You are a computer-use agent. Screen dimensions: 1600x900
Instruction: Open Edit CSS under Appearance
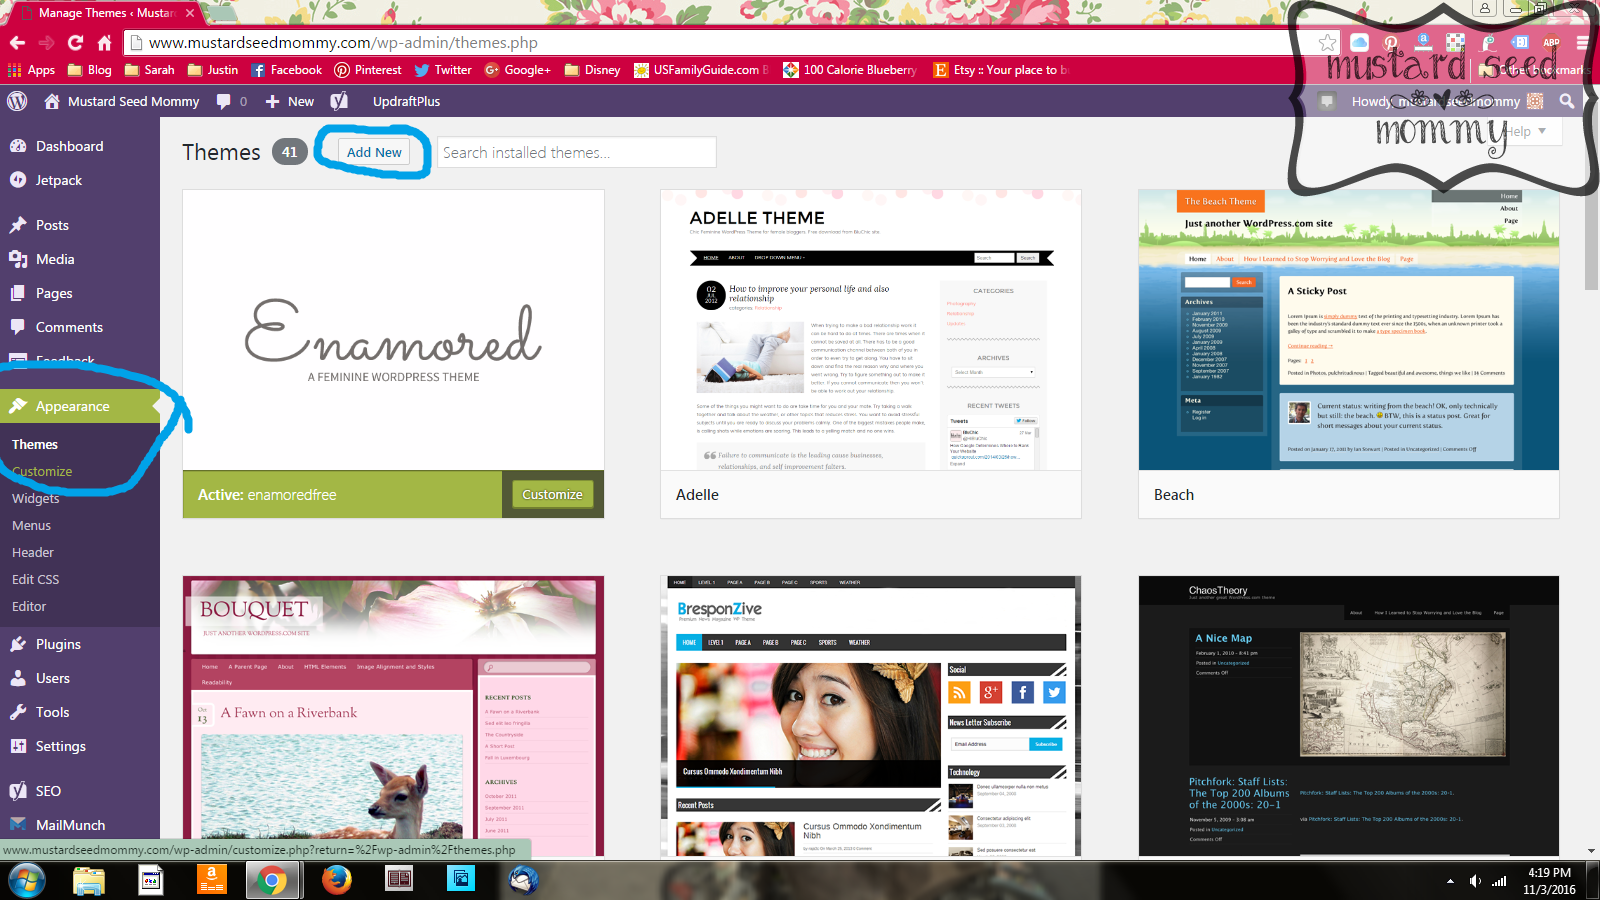(36, 579)
